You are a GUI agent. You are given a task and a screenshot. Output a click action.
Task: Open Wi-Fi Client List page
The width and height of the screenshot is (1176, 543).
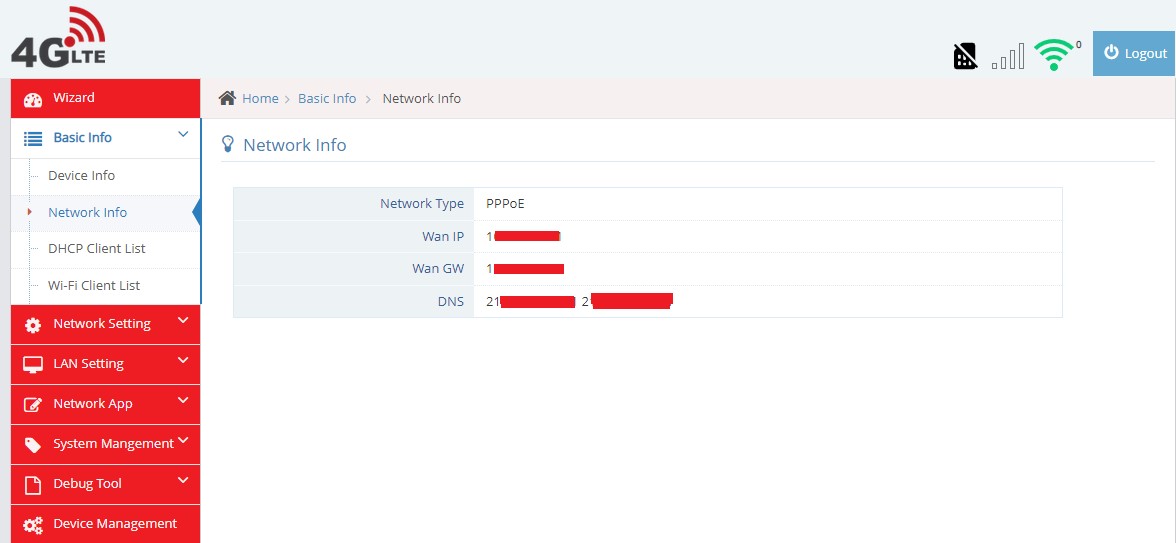click(x=94, y=286)
